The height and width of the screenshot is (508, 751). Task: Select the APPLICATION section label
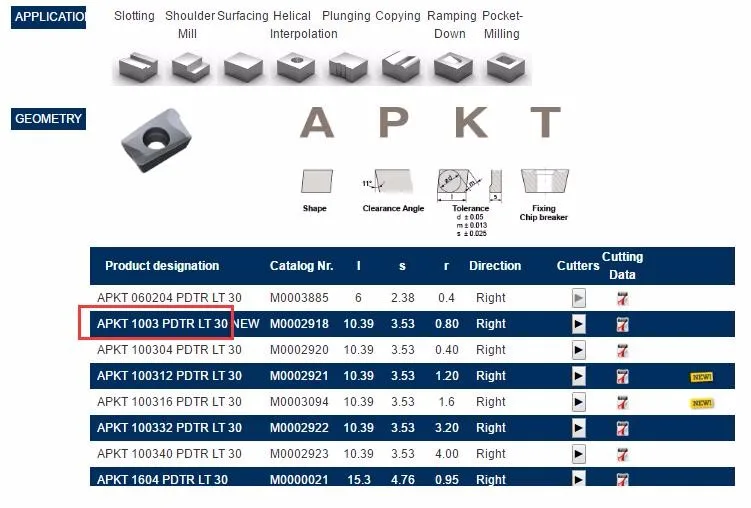48,17
